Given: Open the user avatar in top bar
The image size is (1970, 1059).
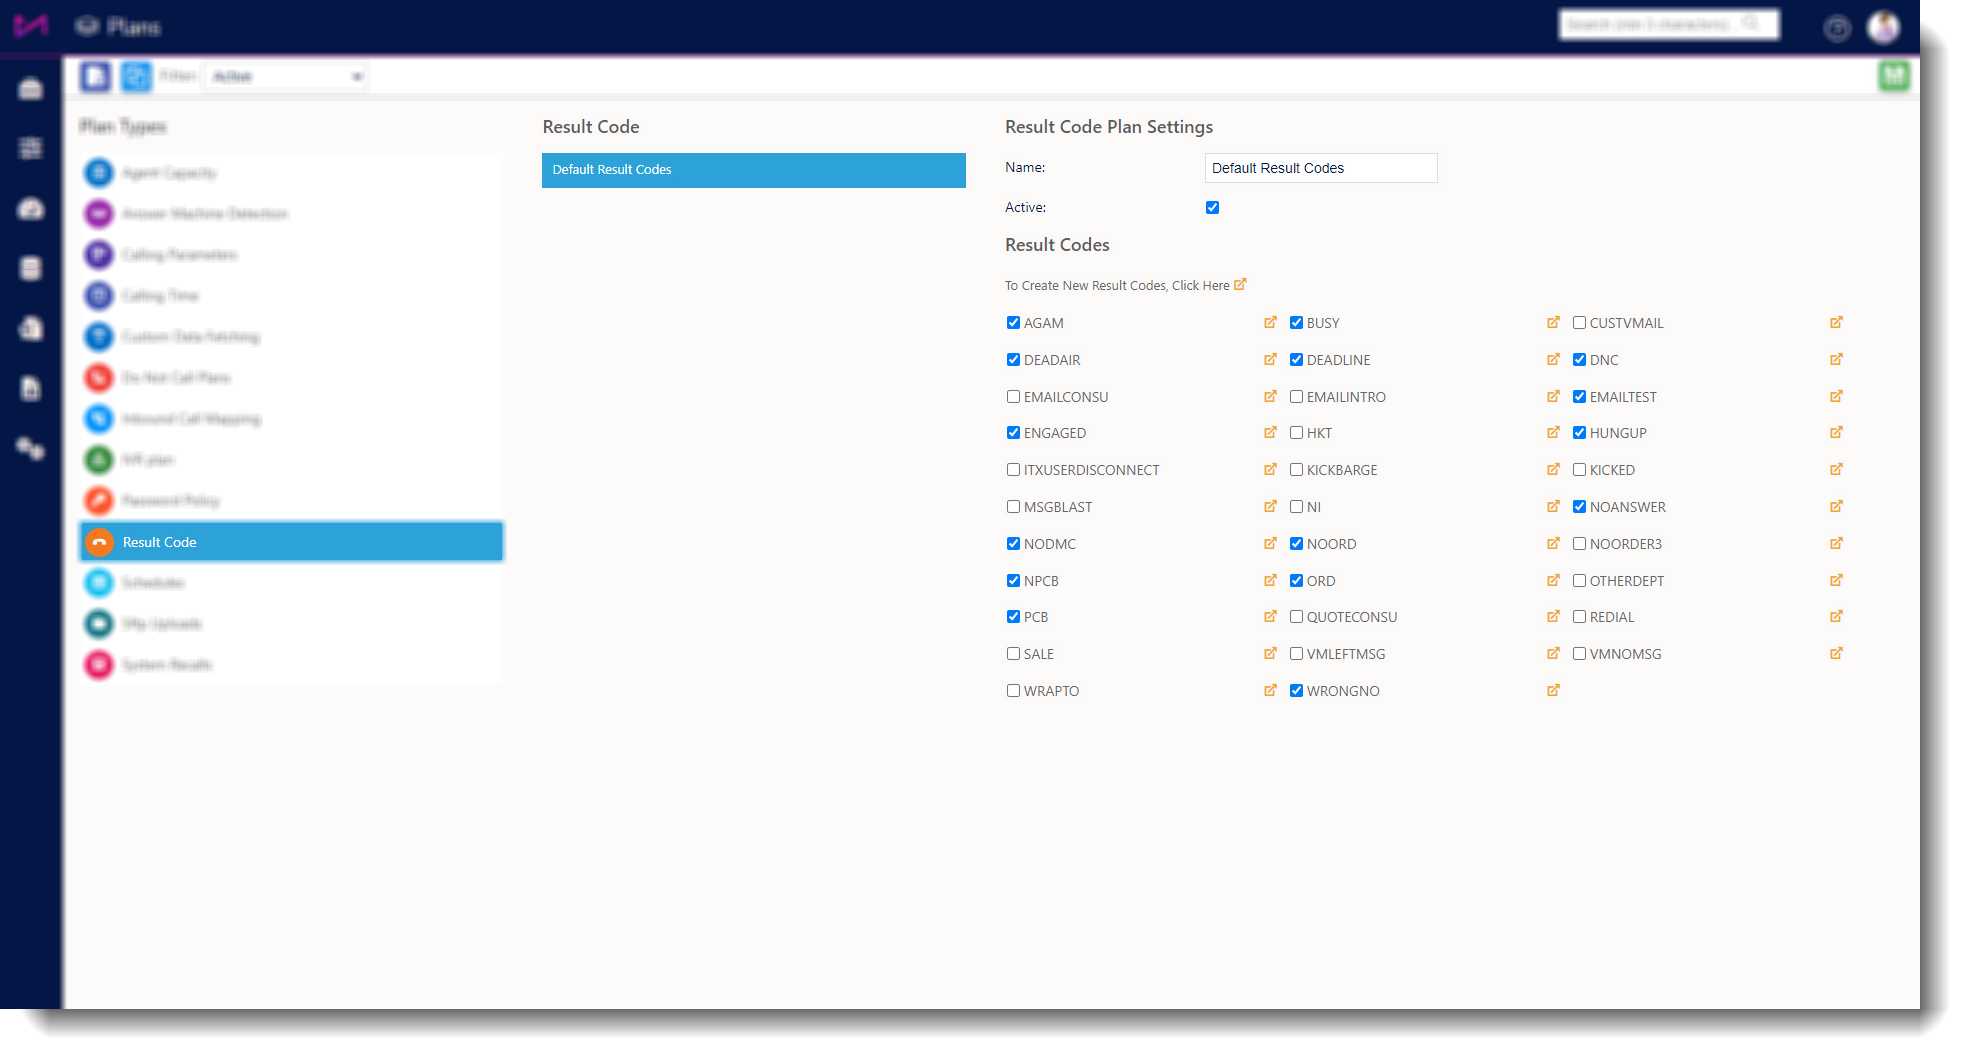Looking at the screenshot, I should tap(1884, 27).
